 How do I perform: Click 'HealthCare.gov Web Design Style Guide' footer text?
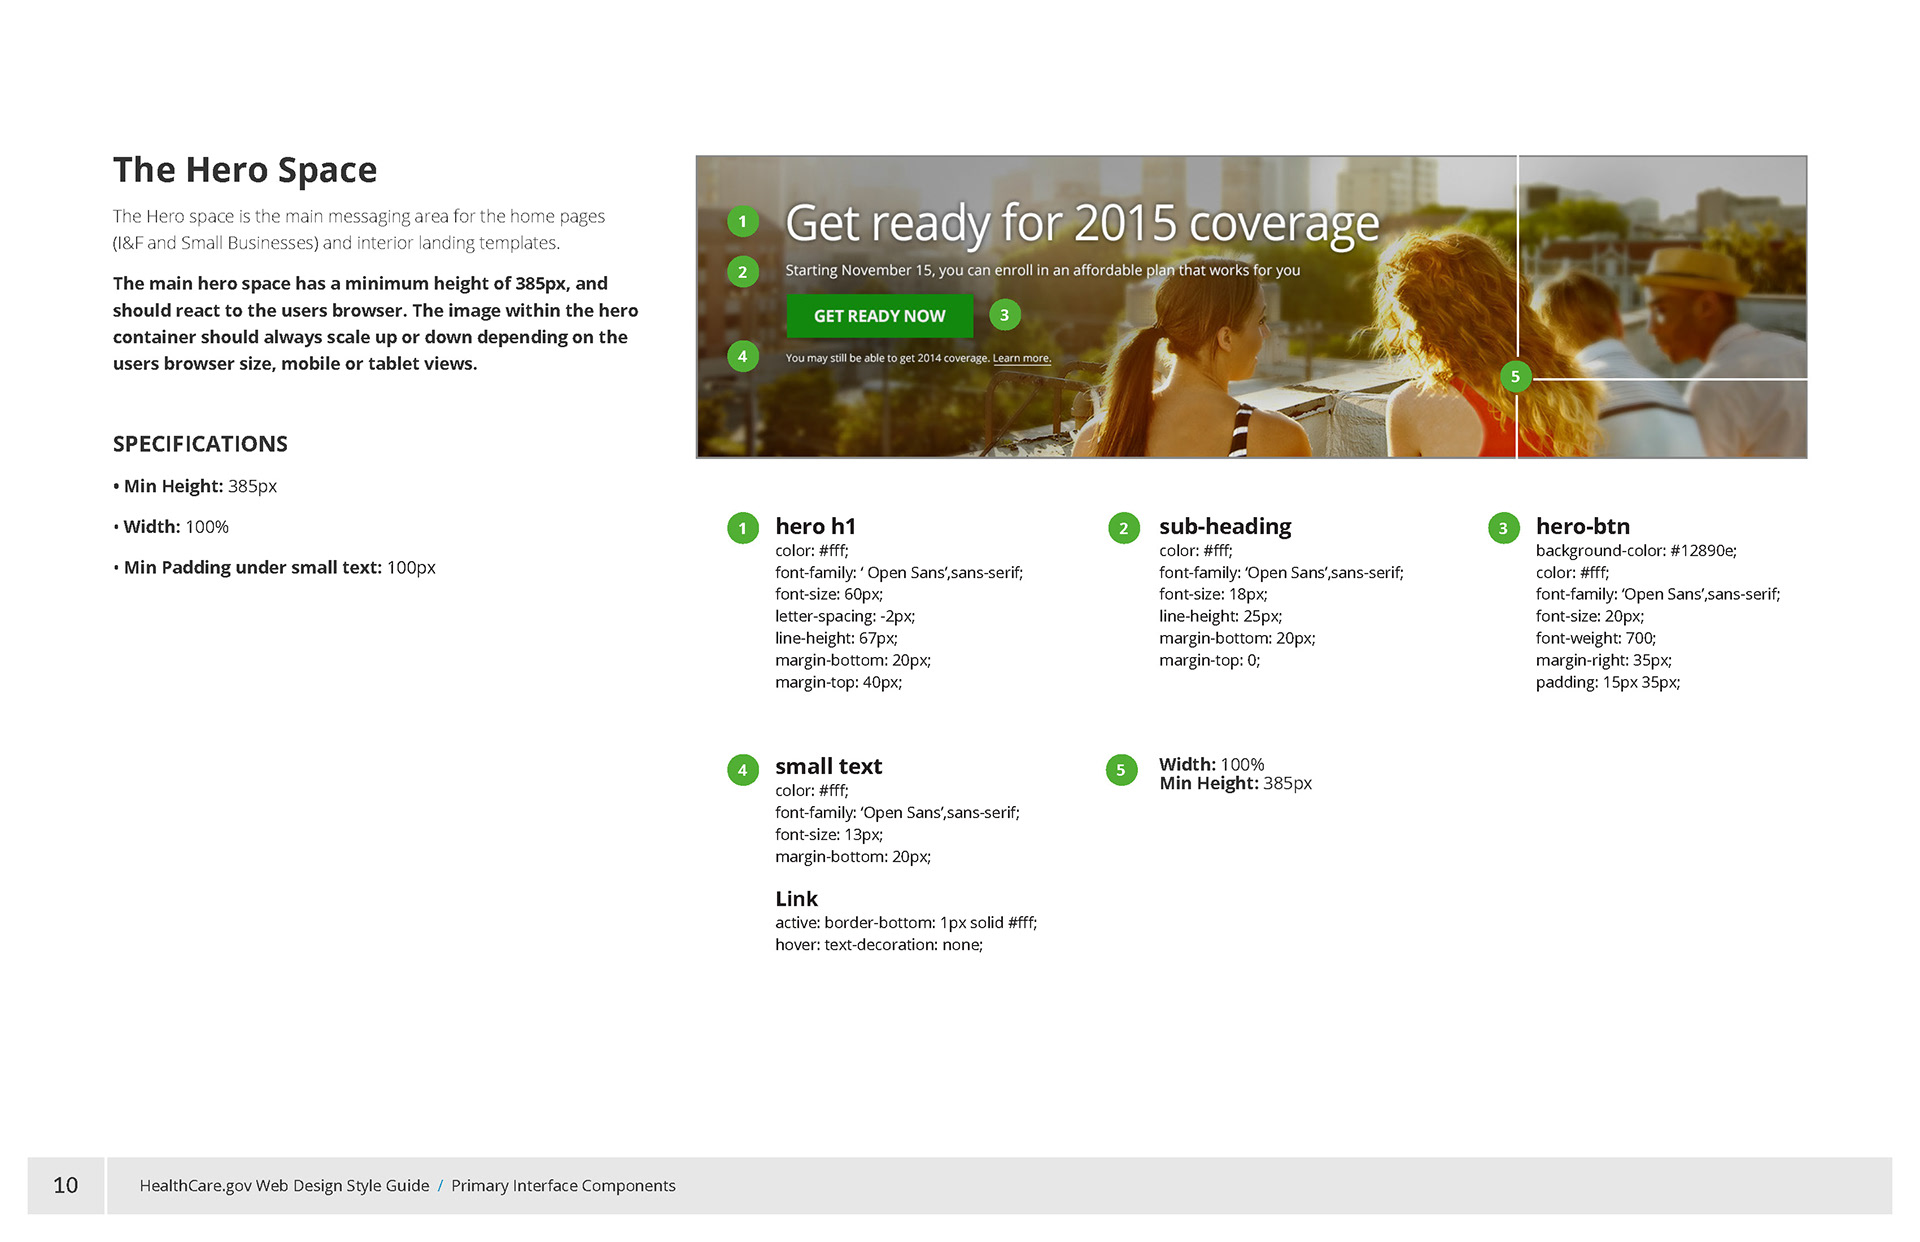284,1185
